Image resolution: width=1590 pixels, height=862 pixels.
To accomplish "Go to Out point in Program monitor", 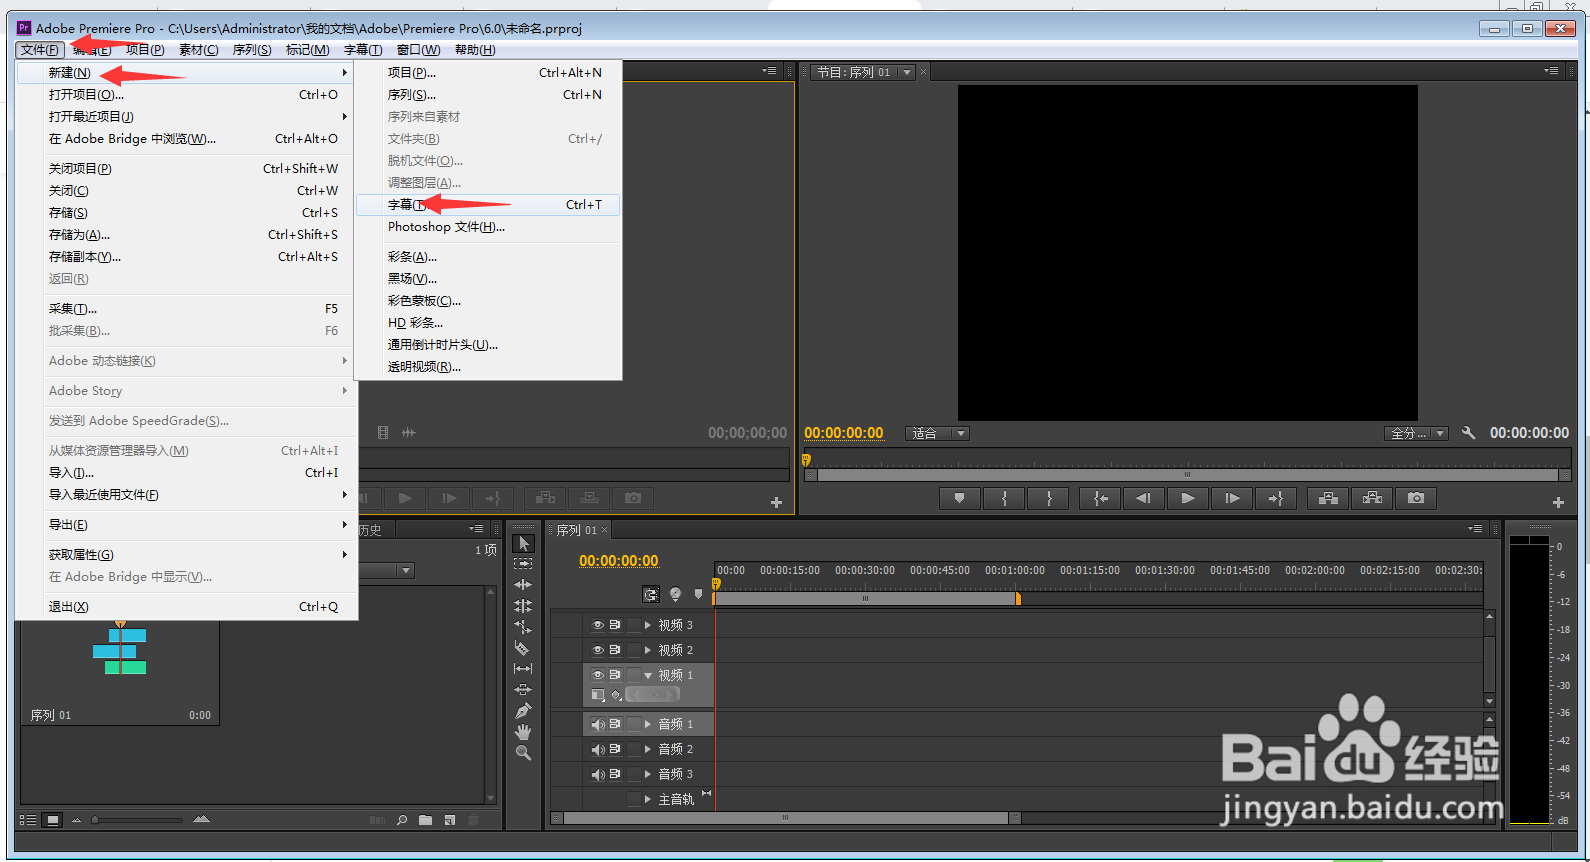I will pyautogui.click(x=1276, y=498).
